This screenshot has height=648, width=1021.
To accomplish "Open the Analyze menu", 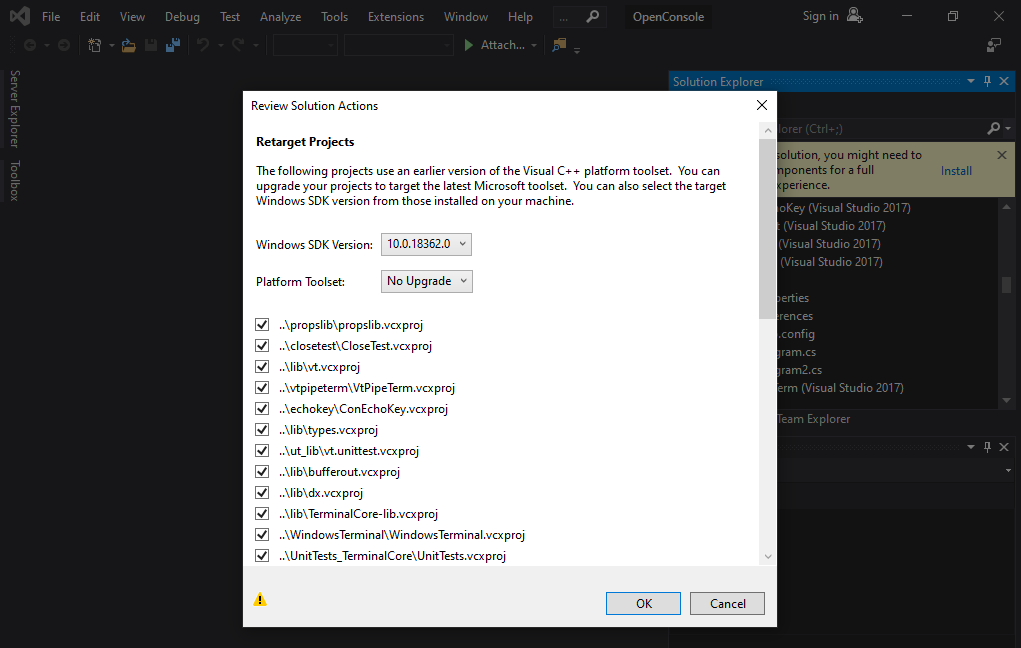I will (280, 17).
